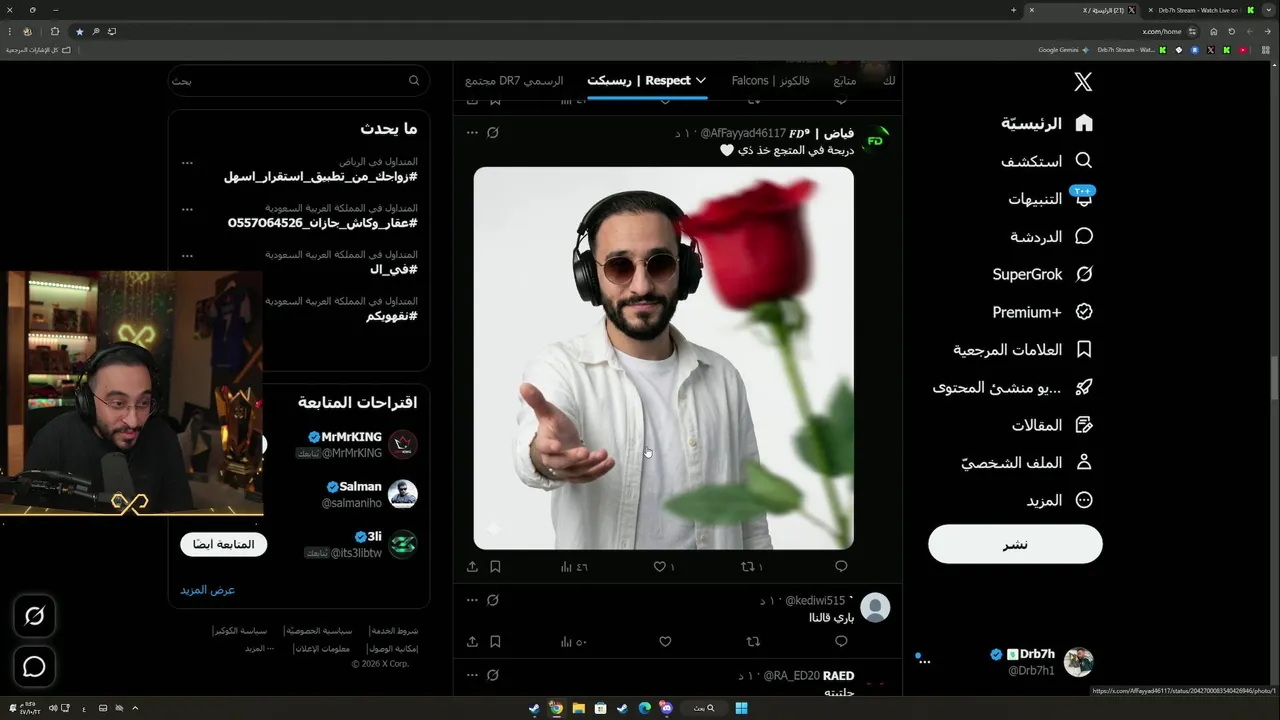1280x720 pixels.
Task: Open the floating Grok button
Action: [34, 616]
